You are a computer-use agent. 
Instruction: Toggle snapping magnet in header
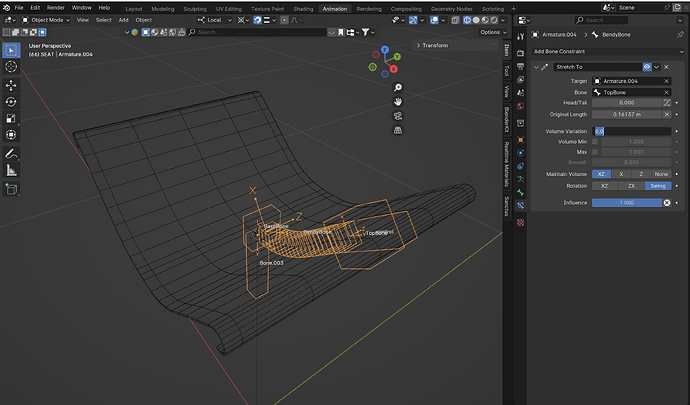click(257, 20)
